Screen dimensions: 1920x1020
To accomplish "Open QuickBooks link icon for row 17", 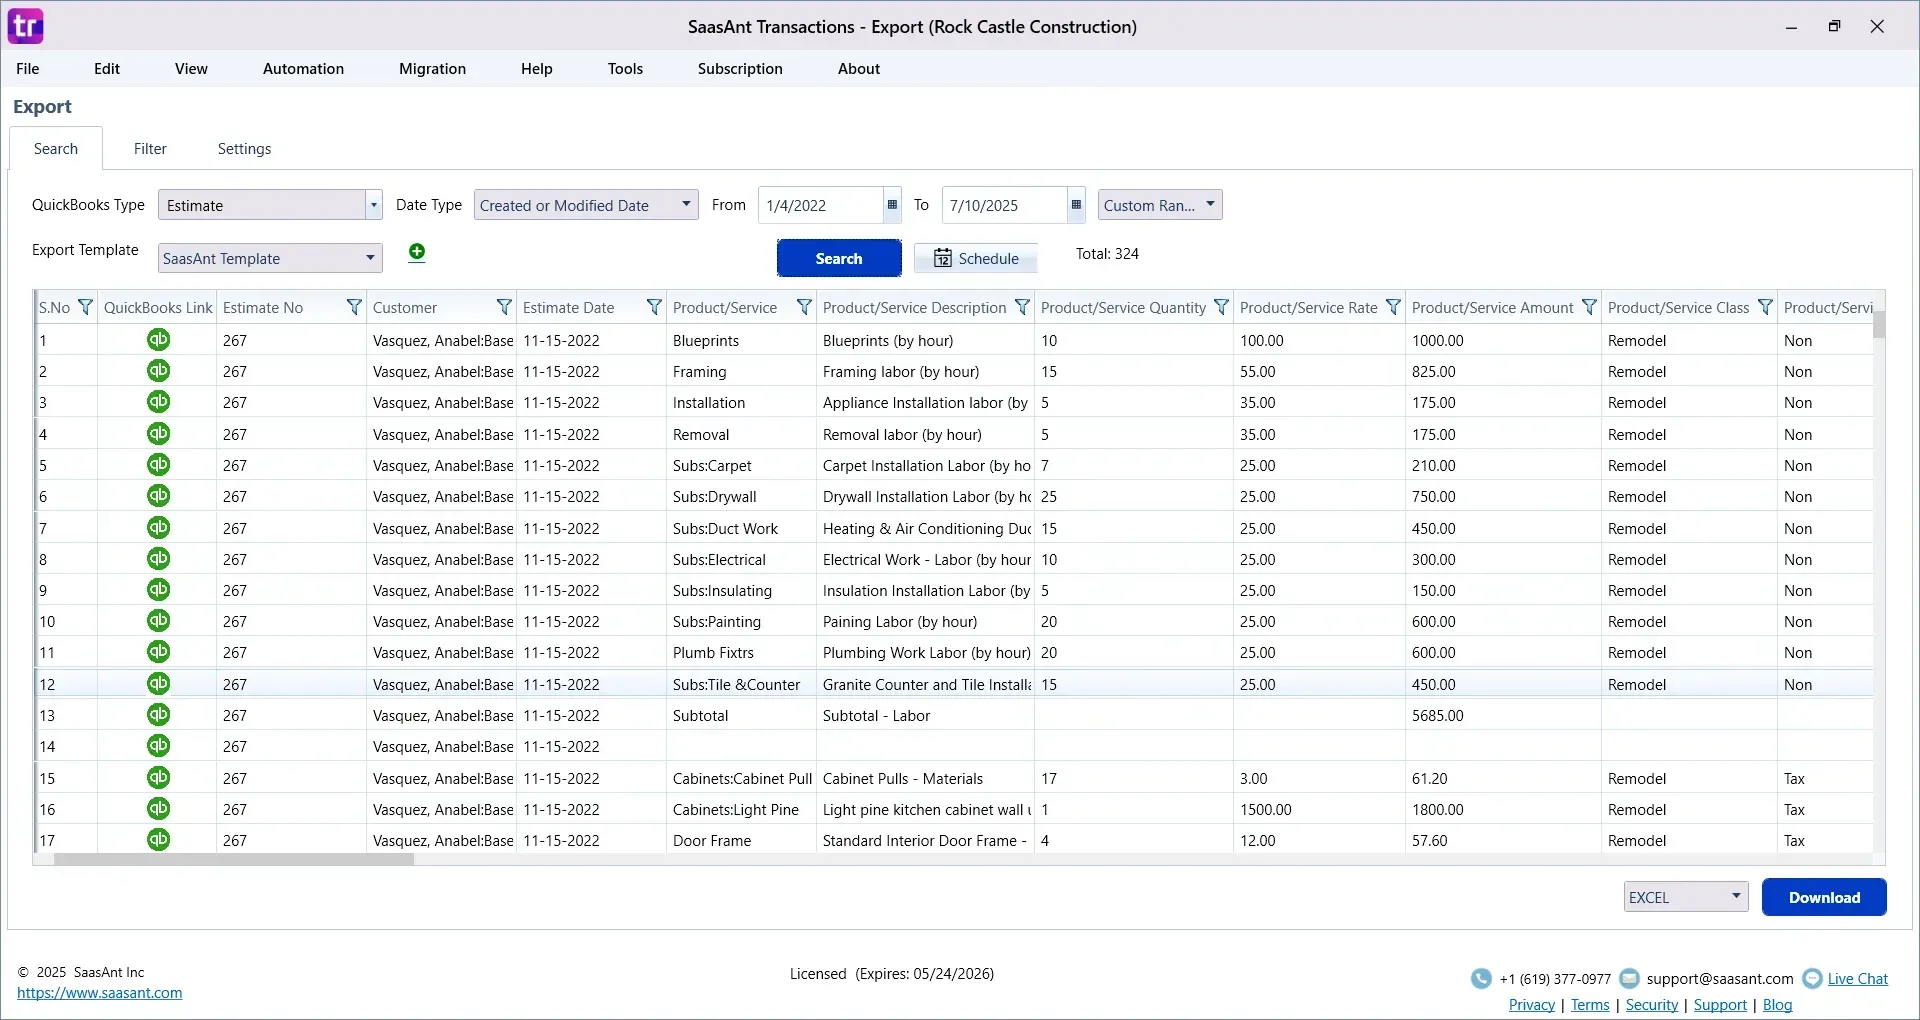I will click(158, 840).
